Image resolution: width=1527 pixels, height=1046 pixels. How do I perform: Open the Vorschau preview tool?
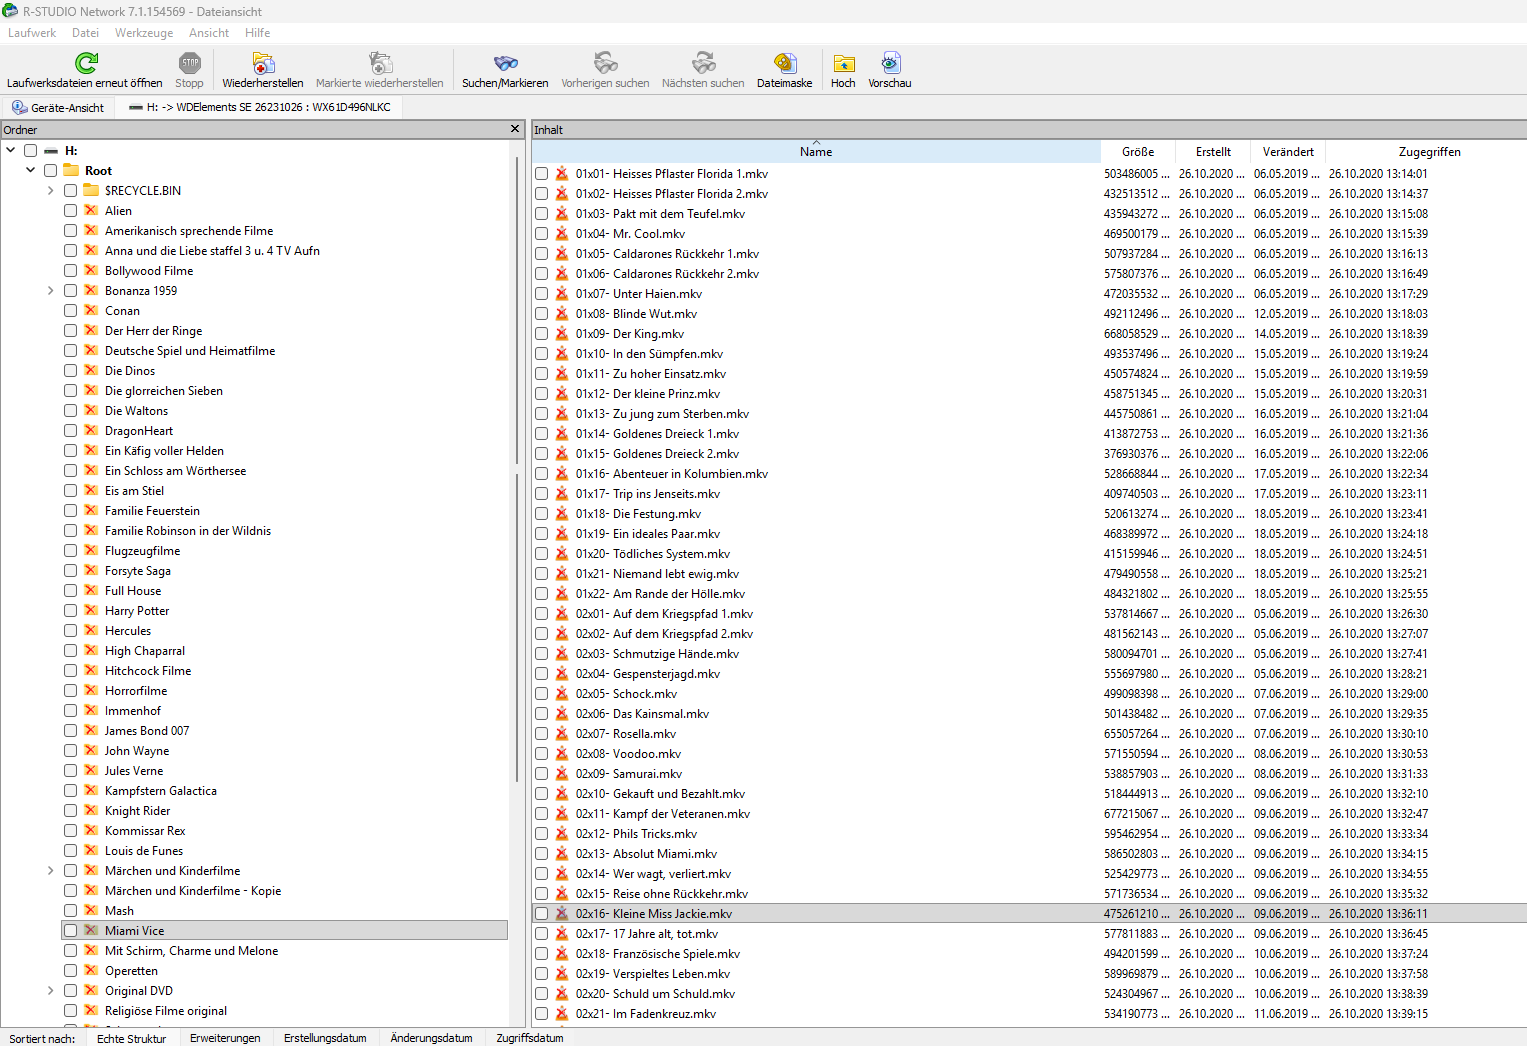[x=890, y=63]
